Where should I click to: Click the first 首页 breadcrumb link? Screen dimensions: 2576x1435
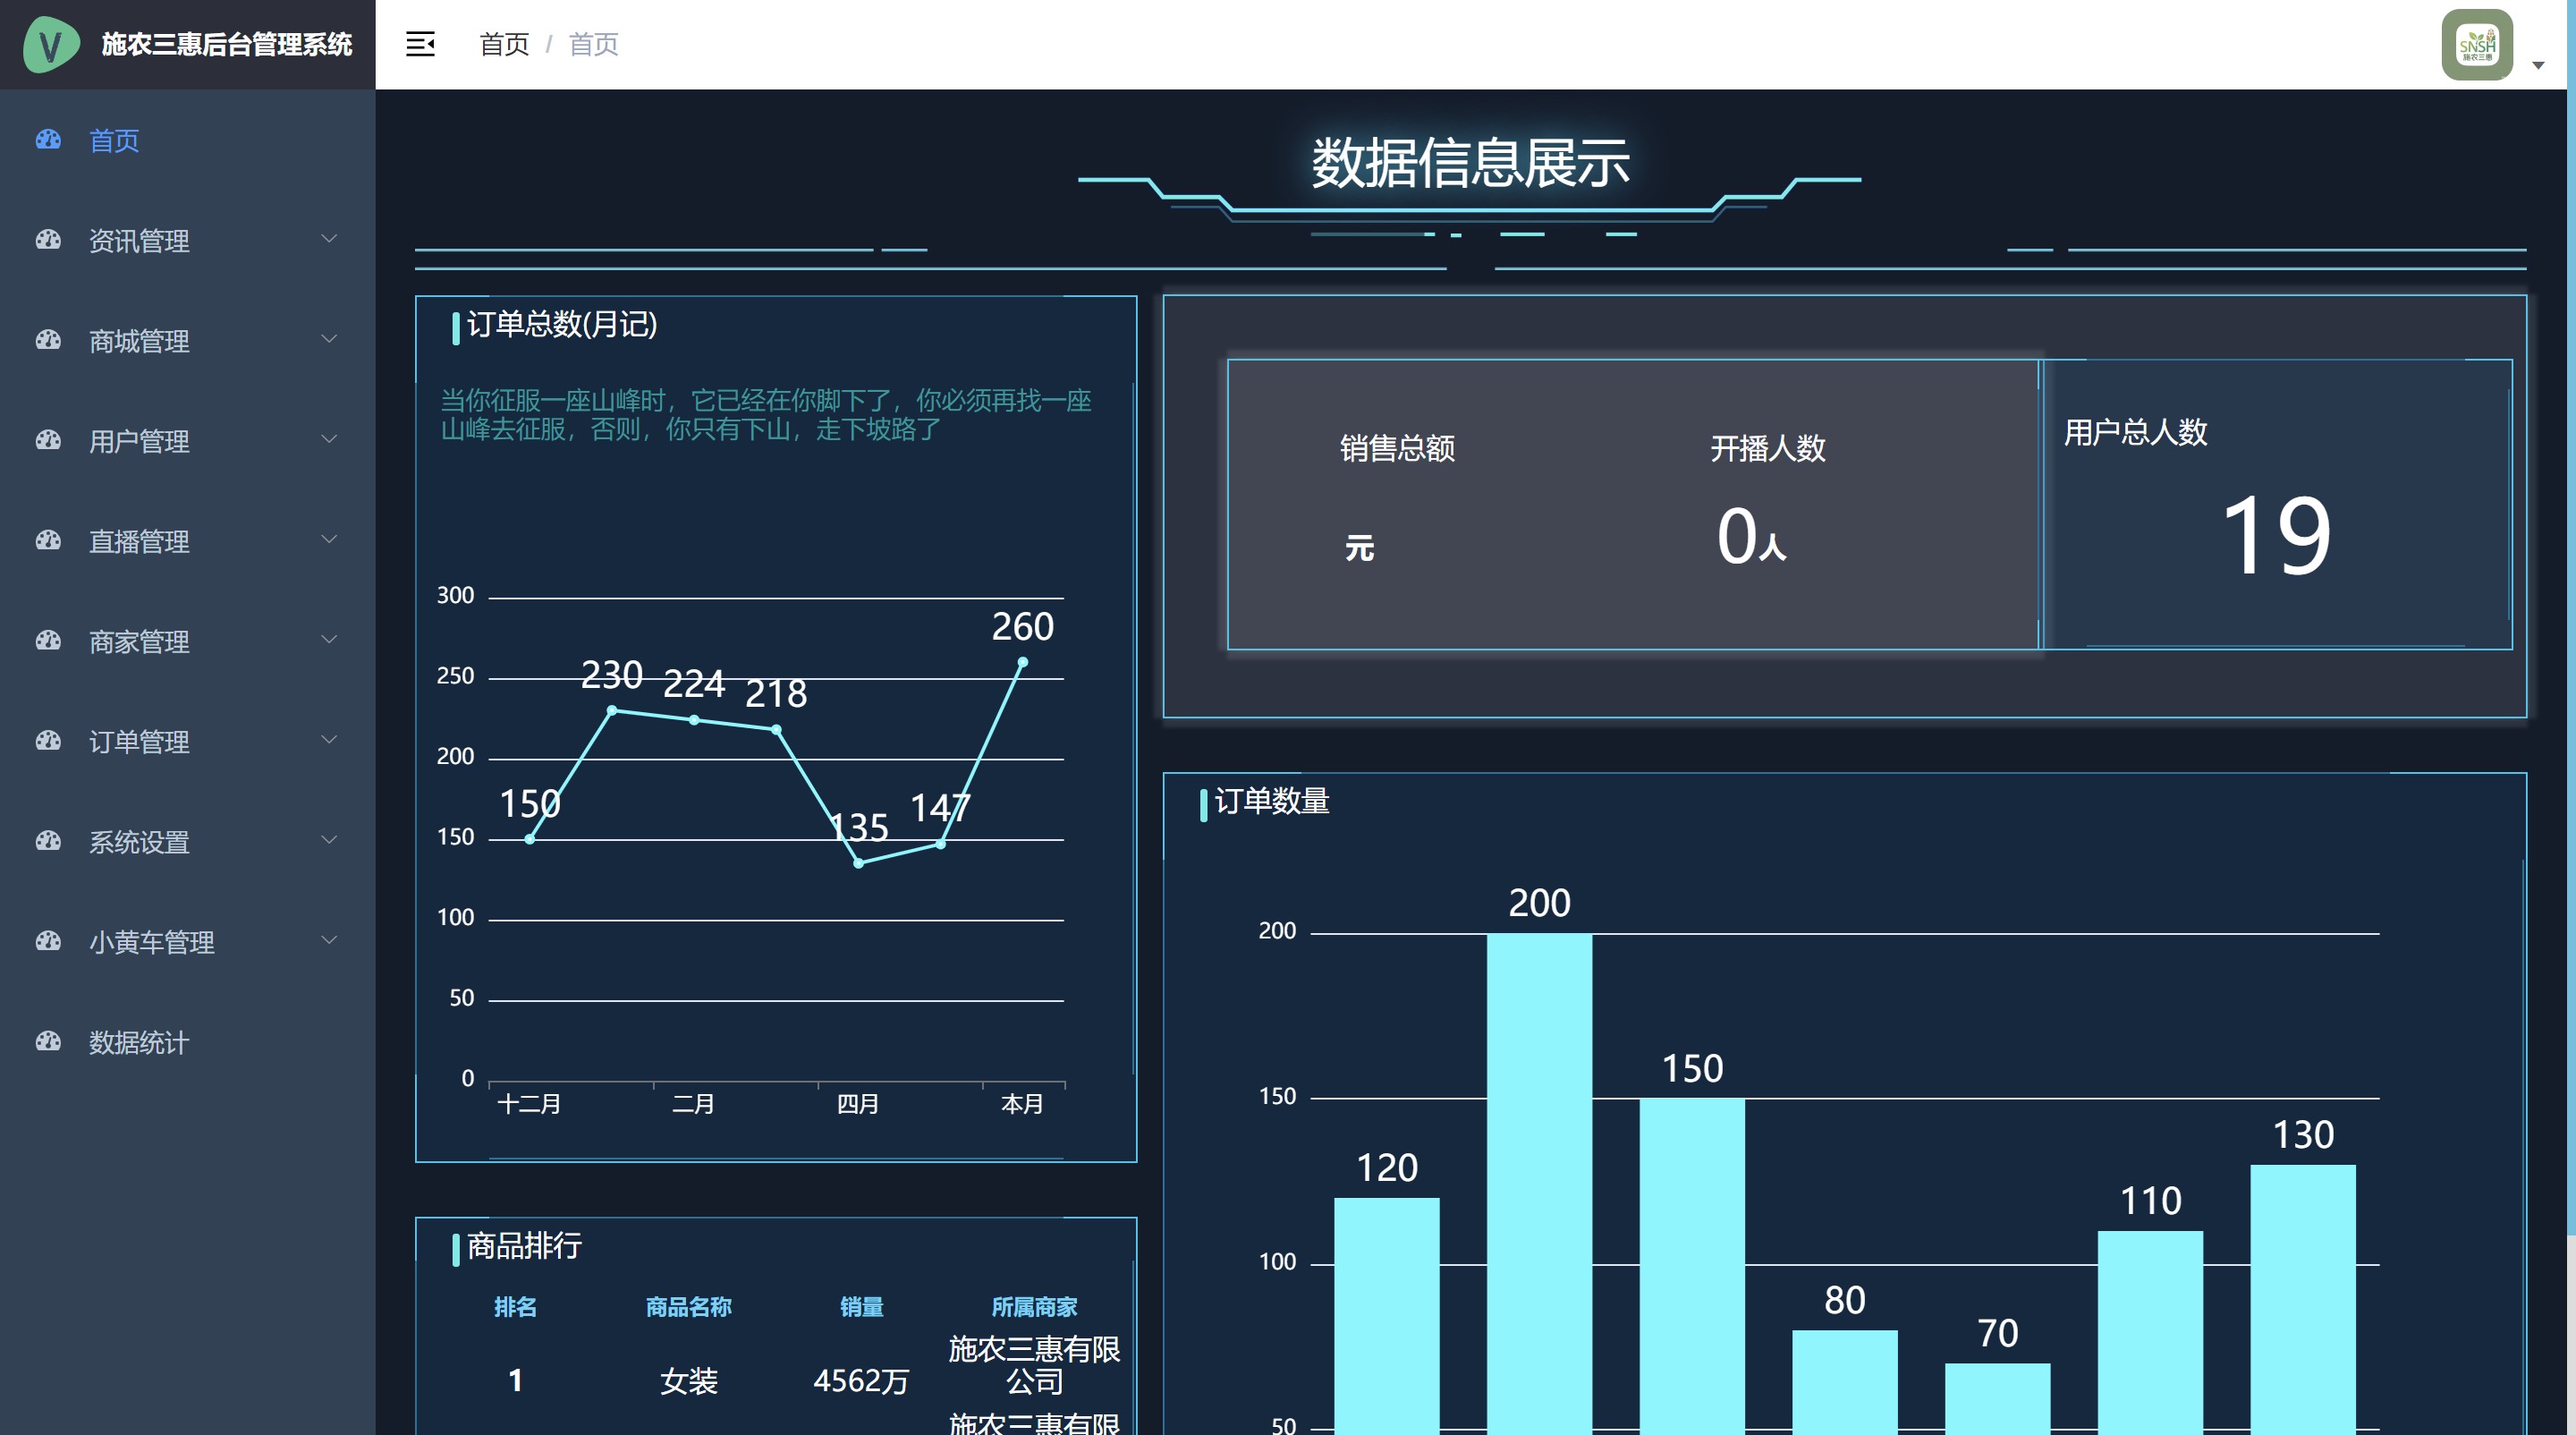pos(503,44)
